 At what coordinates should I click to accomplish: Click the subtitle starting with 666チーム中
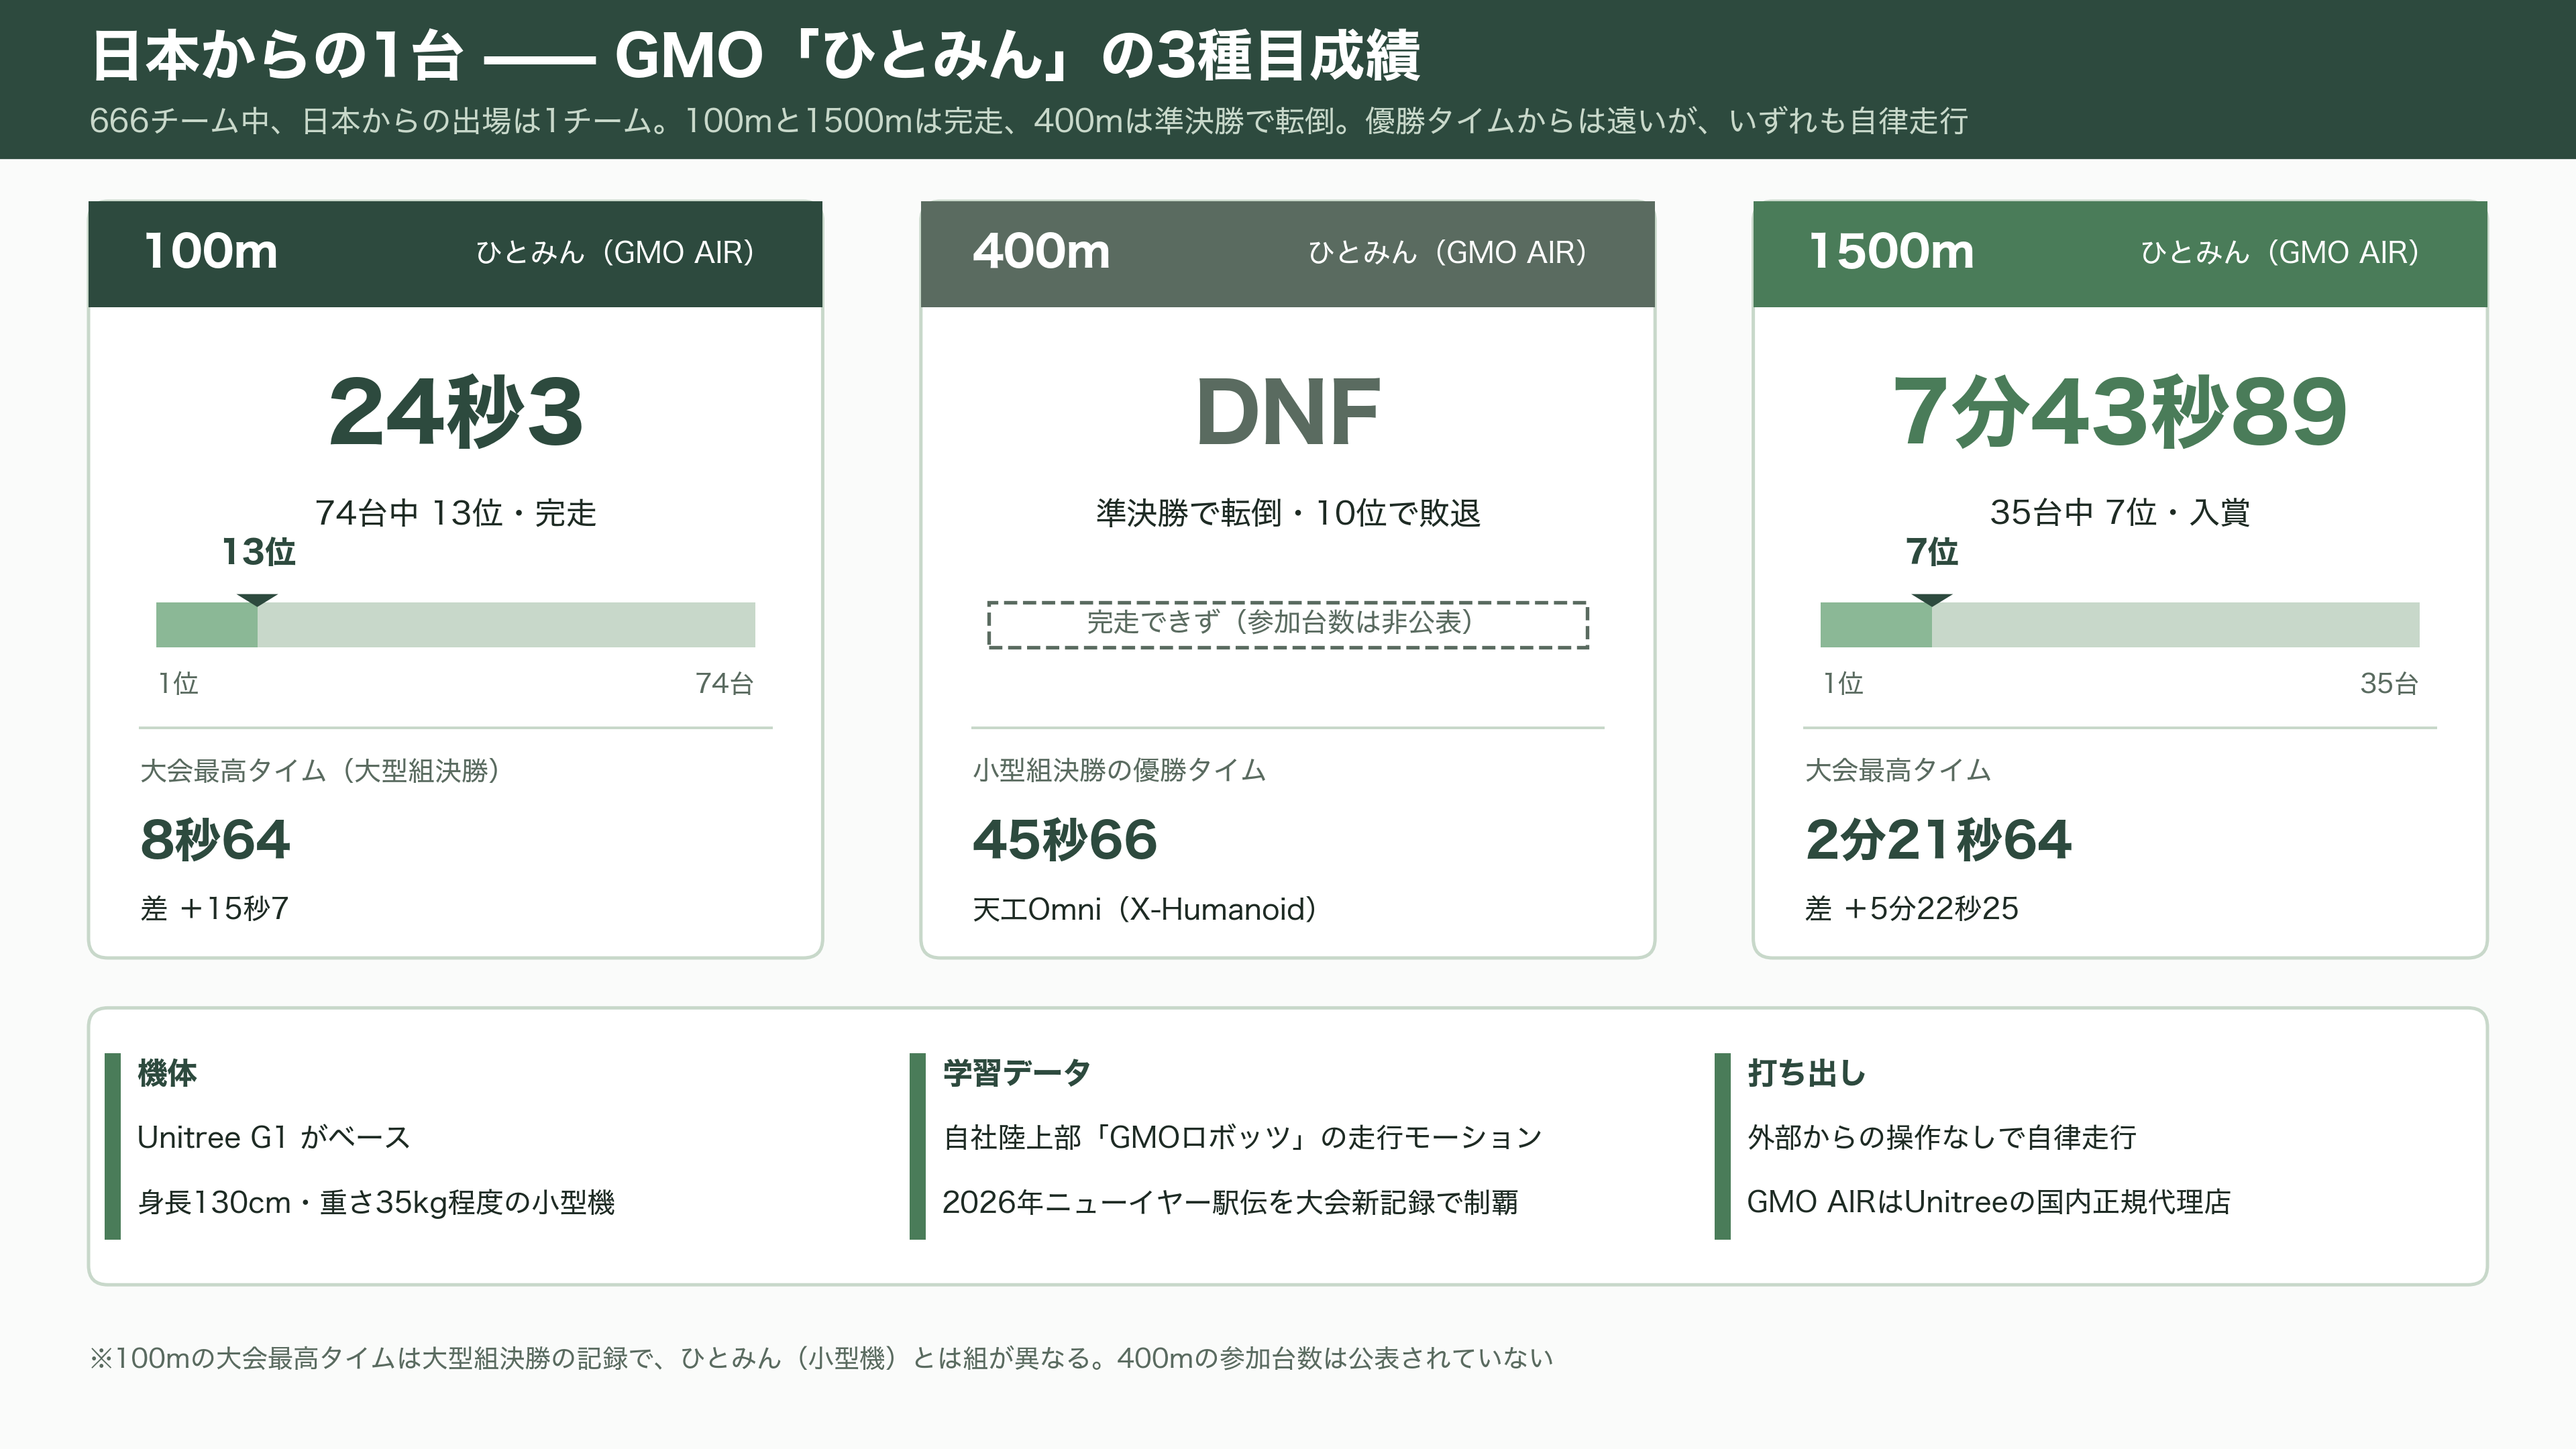[x=1028, y=121]
